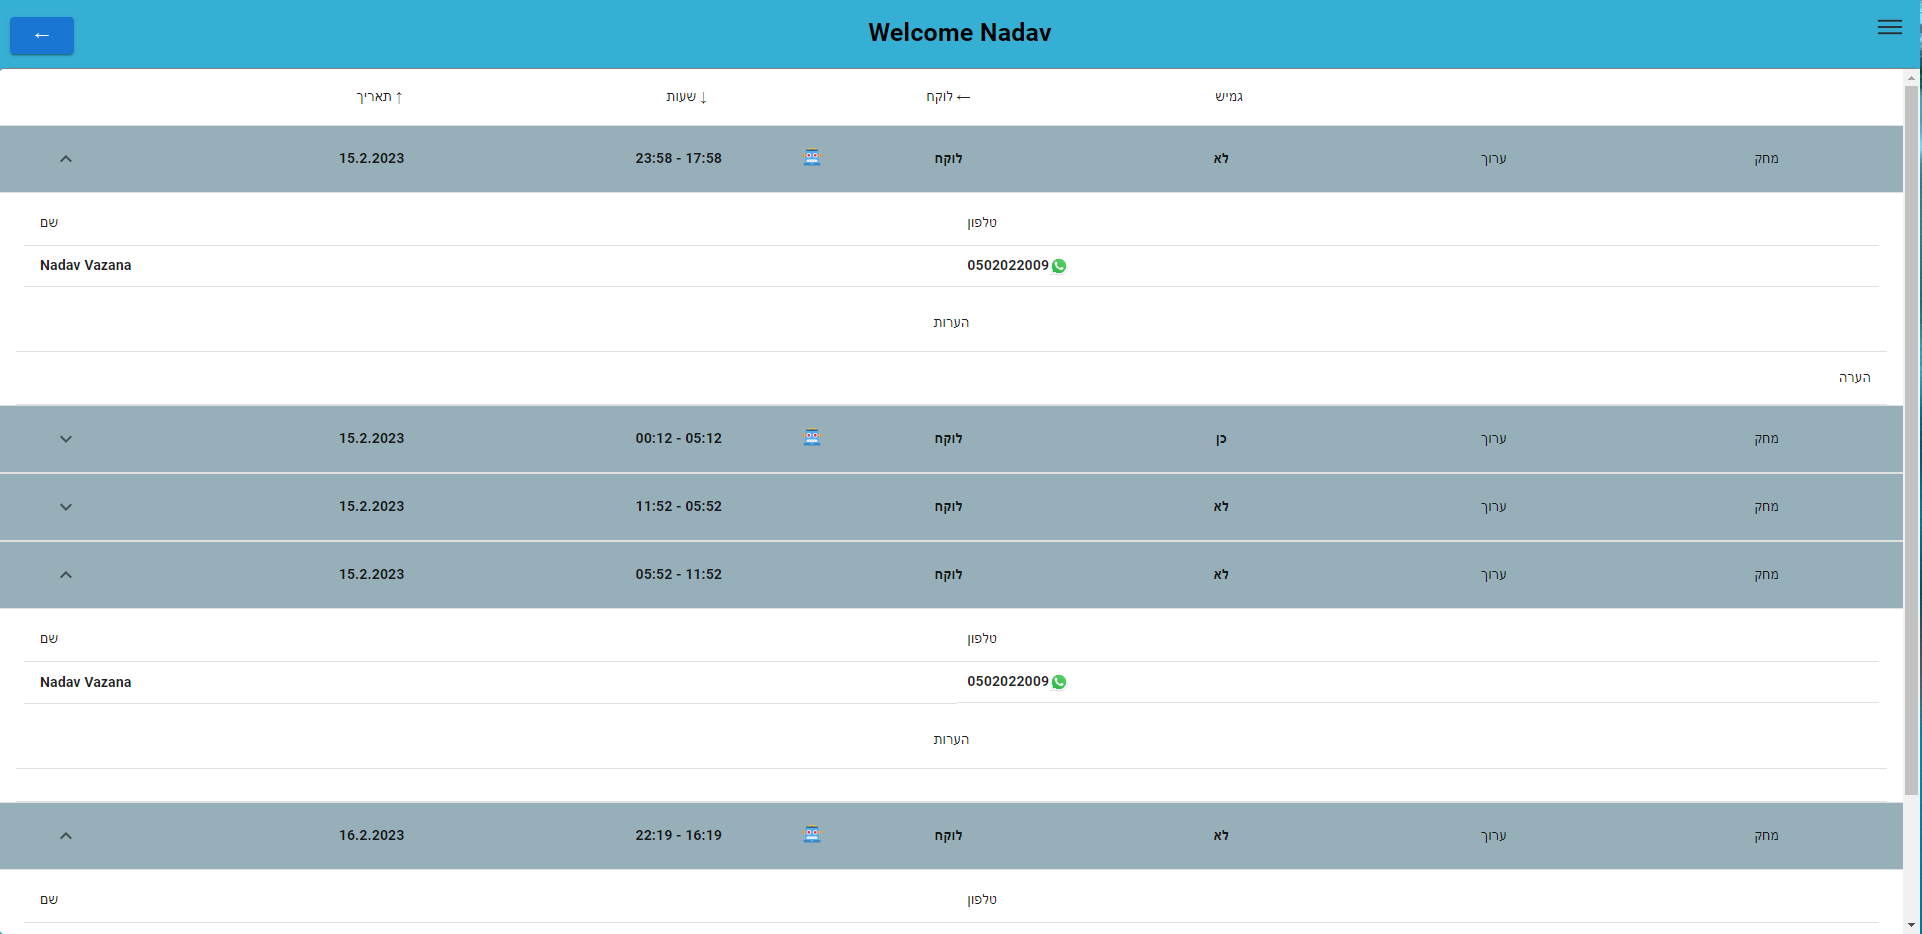Open WhatsApp icon under the 05:52 - 11:52 row
The image size is (1922, 934).
1059,682
